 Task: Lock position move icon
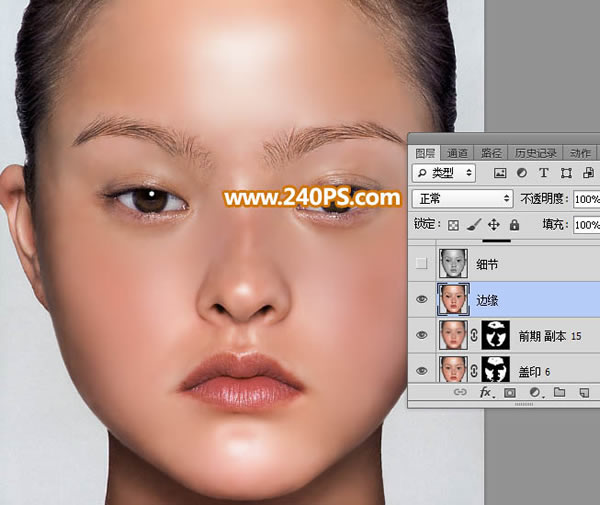pyautogui.click(x=494, y=225)
